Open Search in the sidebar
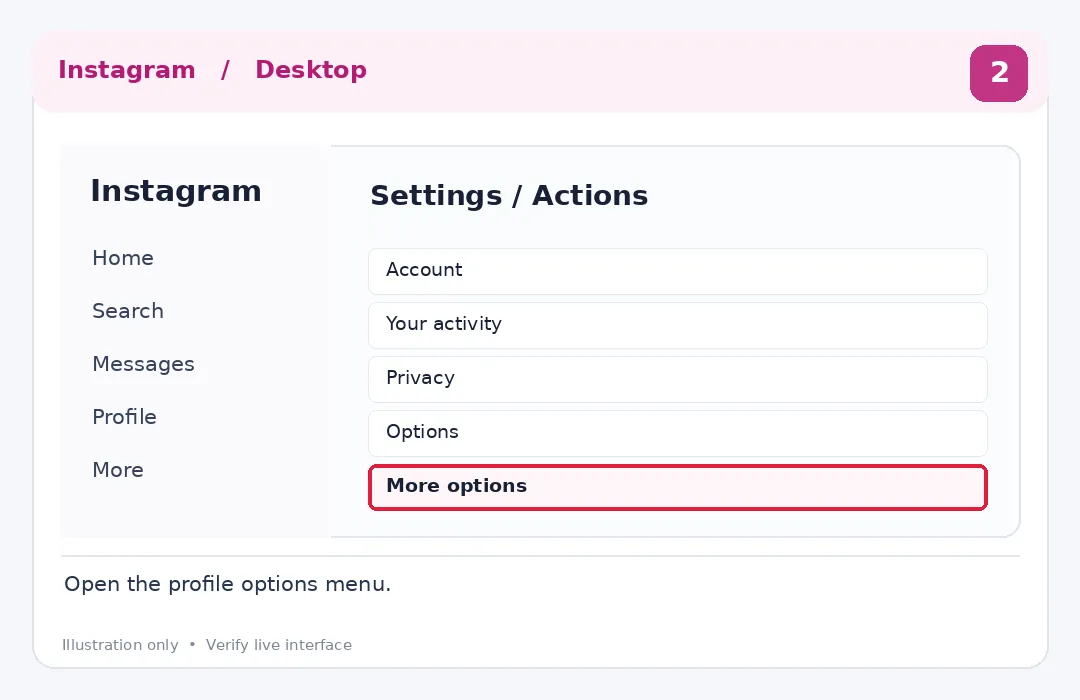Image resolution: width=1080 pixels, height=700 pixels. tap(128, 311)
